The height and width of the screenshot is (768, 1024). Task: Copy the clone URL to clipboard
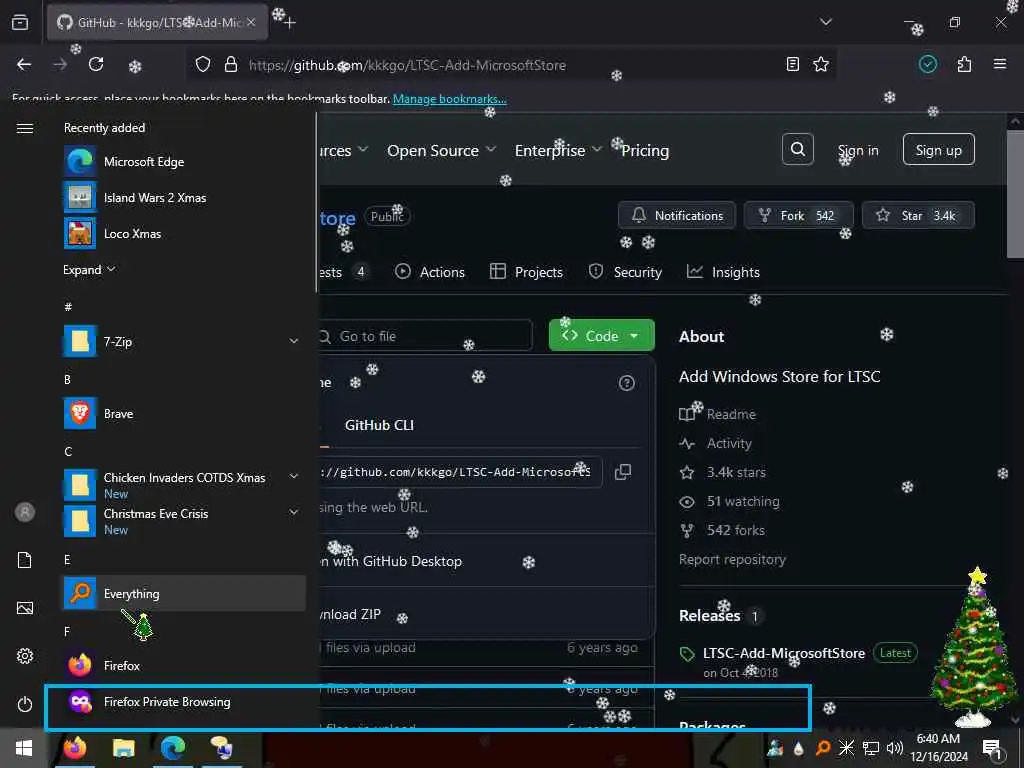(x=622, y=472)
